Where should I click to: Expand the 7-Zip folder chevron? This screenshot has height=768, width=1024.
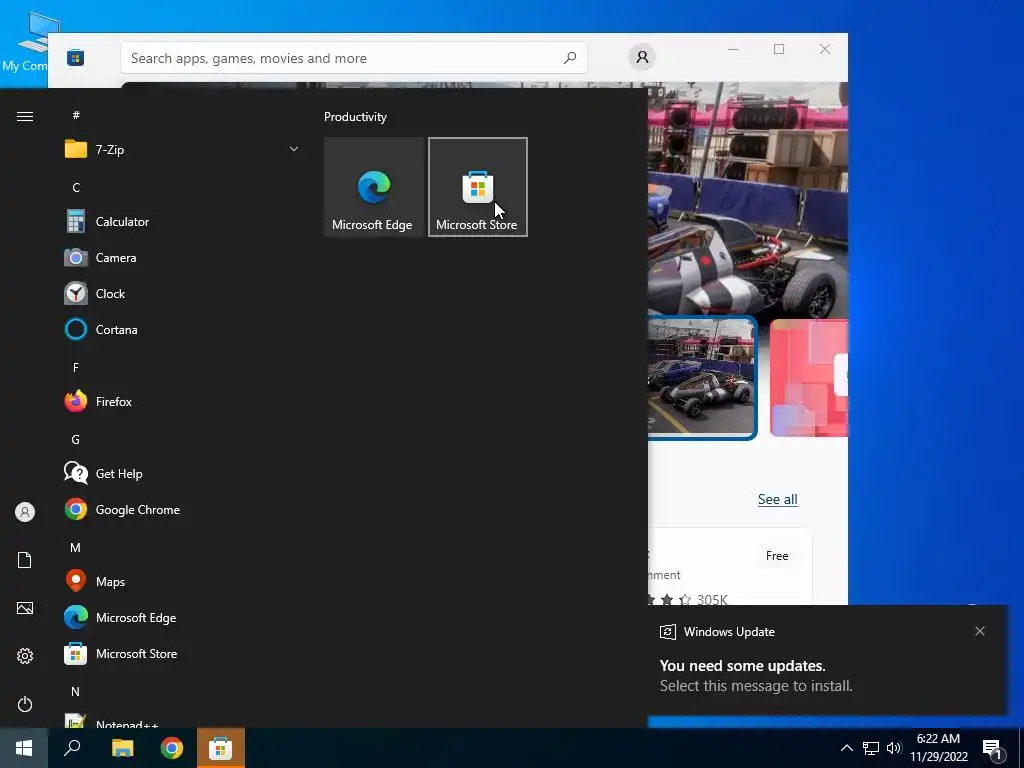click(x=294, y=150)
